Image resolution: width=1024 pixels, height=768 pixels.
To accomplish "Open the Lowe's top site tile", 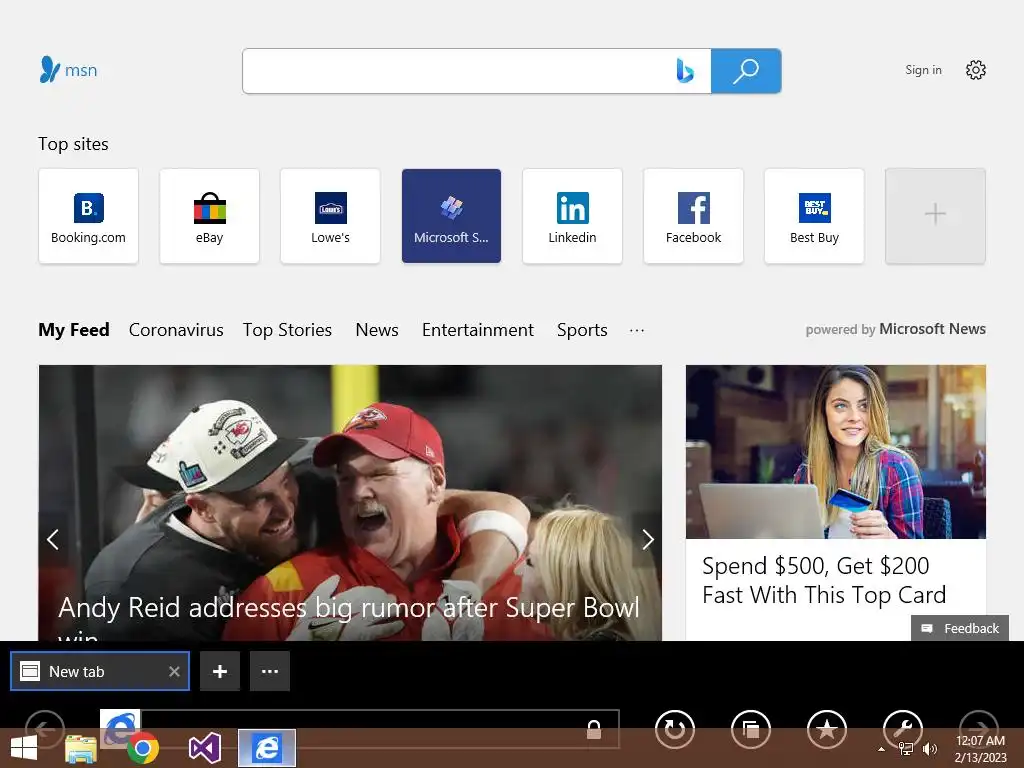I will (330, 216).
